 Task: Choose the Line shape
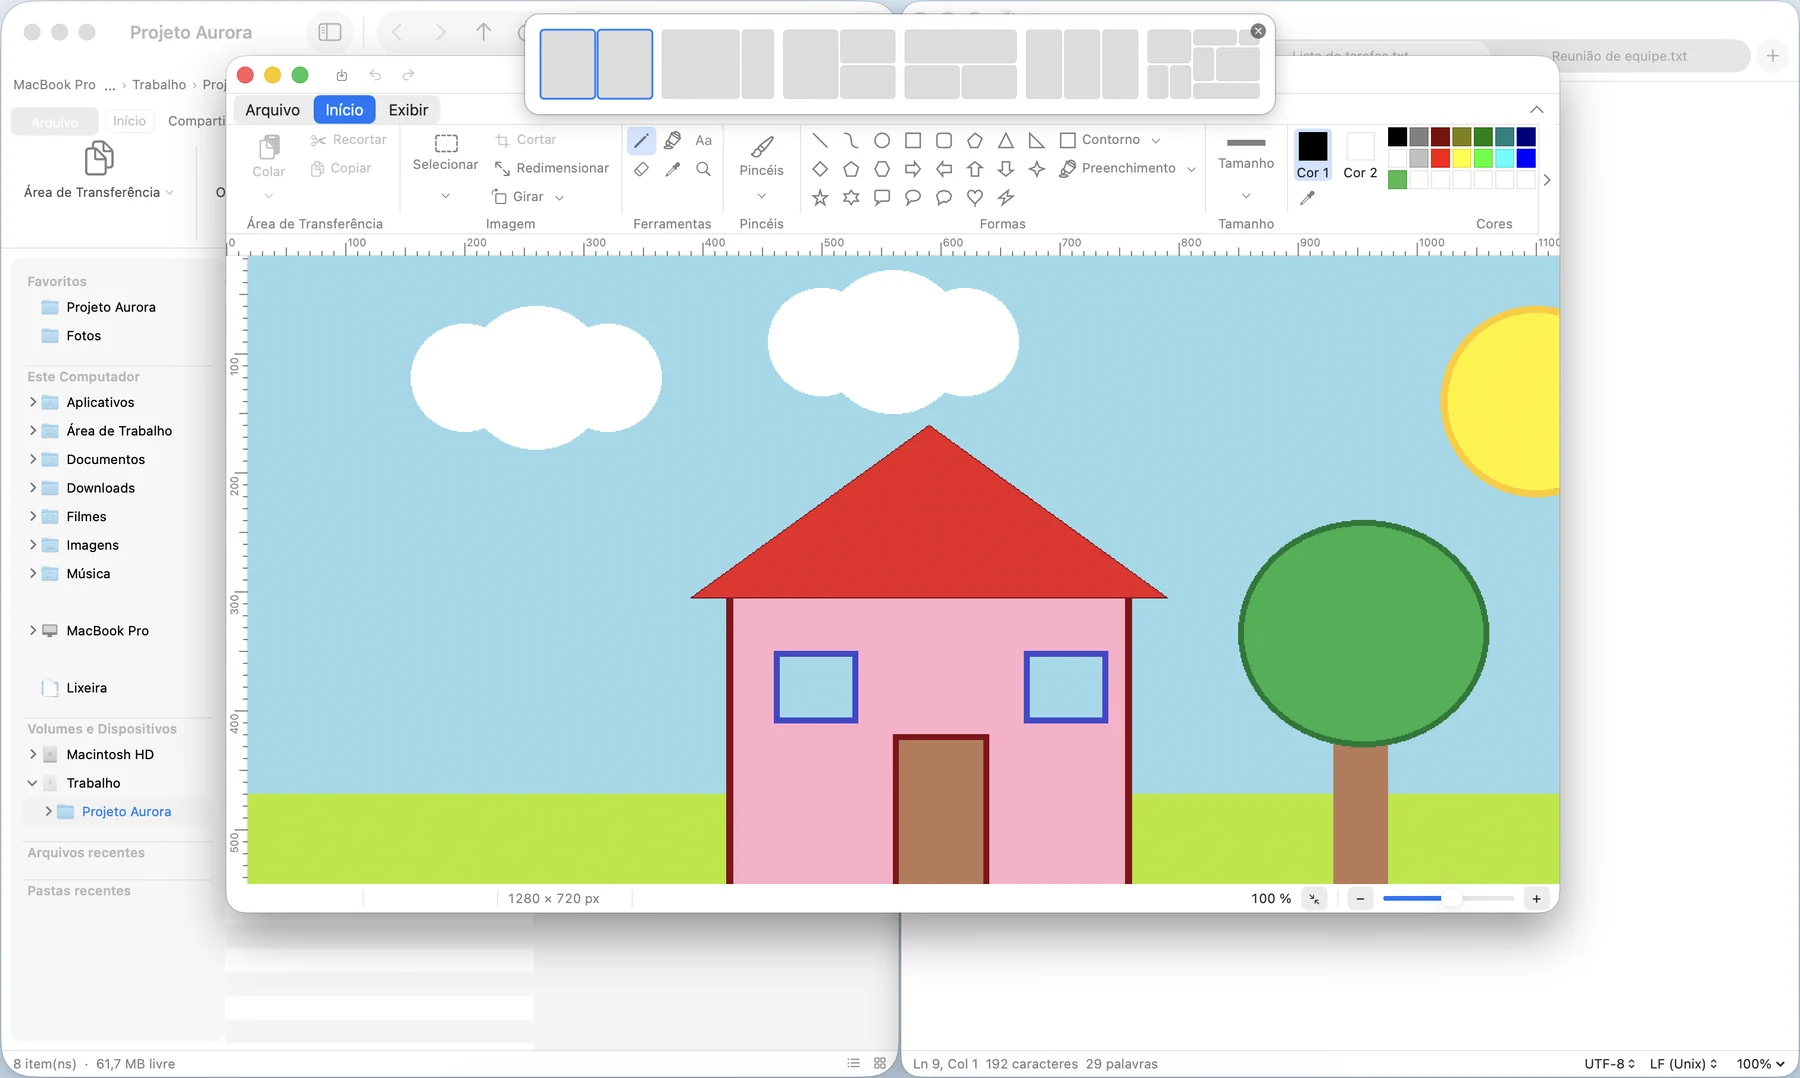click(x=820, y=140)
